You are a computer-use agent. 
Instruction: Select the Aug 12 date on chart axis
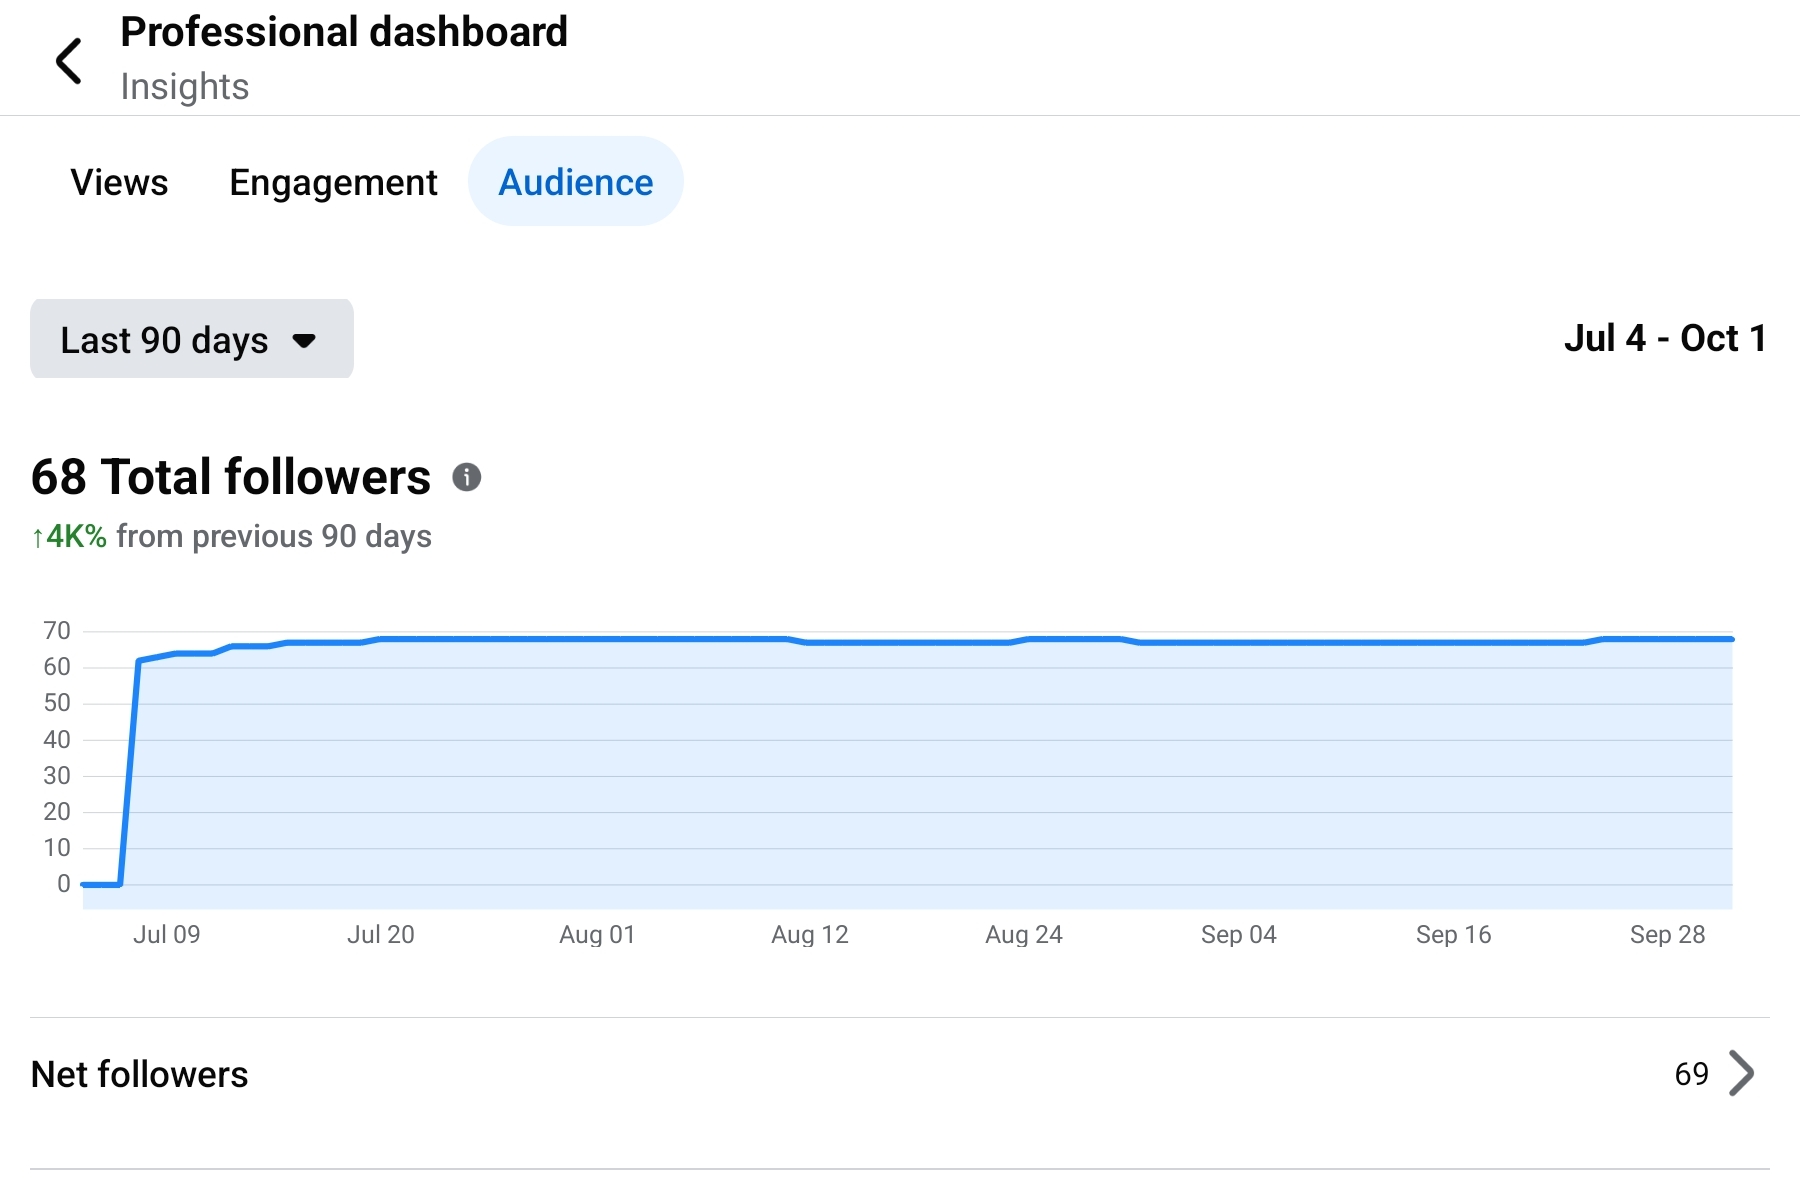tap(809, 934)
